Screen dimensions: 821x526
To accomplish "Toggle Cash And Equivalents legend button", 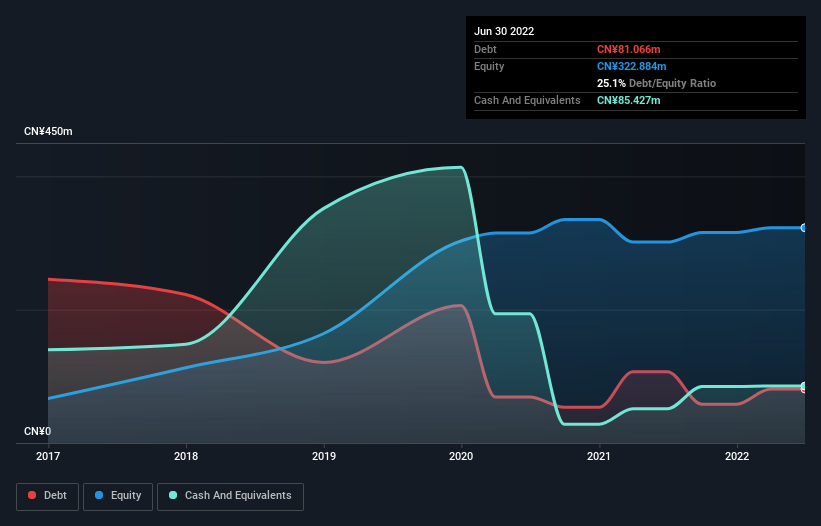I will [230, 496].
